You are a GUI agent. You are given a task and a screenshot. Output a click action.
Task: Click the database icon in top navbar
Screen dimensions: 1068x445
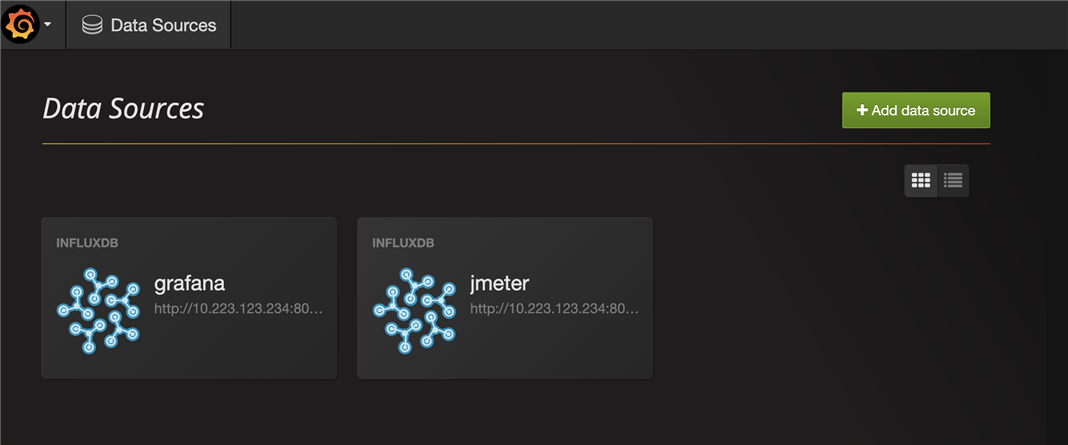92,25
